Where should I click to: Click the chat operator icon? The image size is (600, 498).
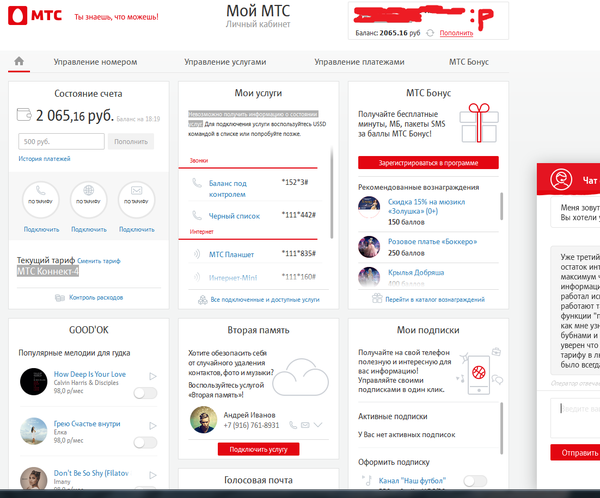pos(562,181)
